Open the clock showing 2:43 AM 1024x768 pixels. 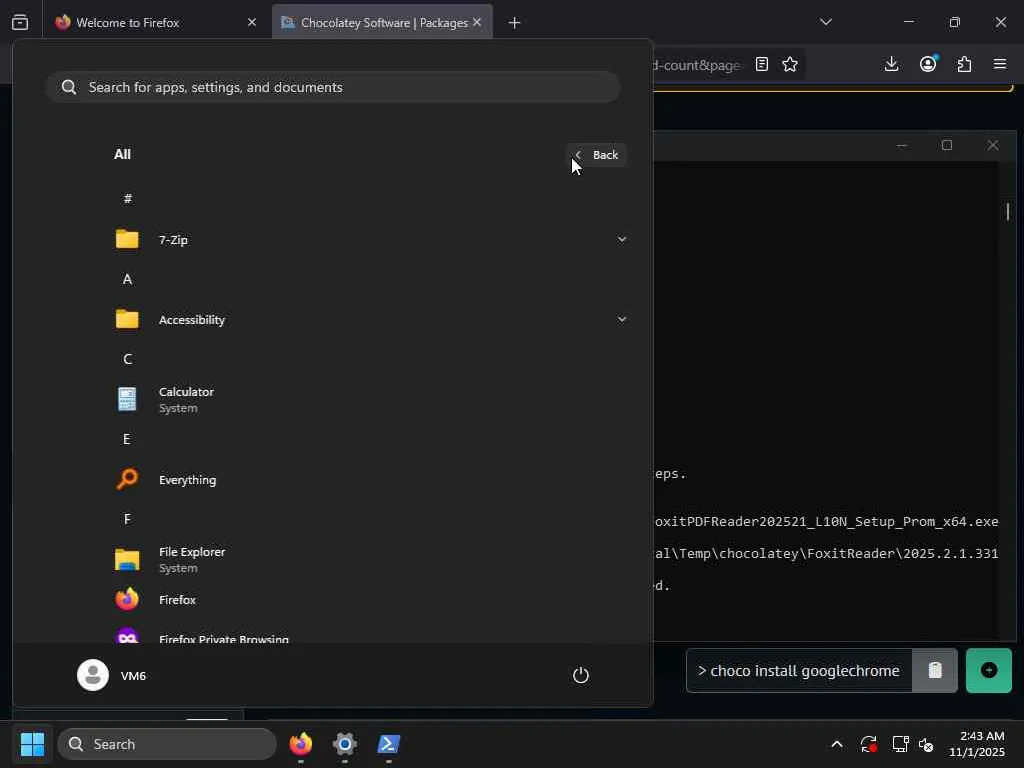click(976, 744)
